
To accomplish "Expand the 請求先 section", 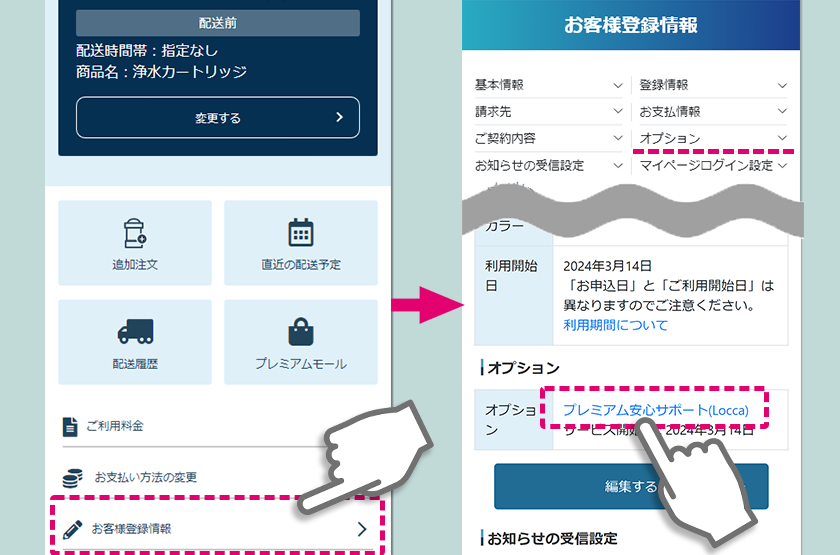I will coord(548,111).
